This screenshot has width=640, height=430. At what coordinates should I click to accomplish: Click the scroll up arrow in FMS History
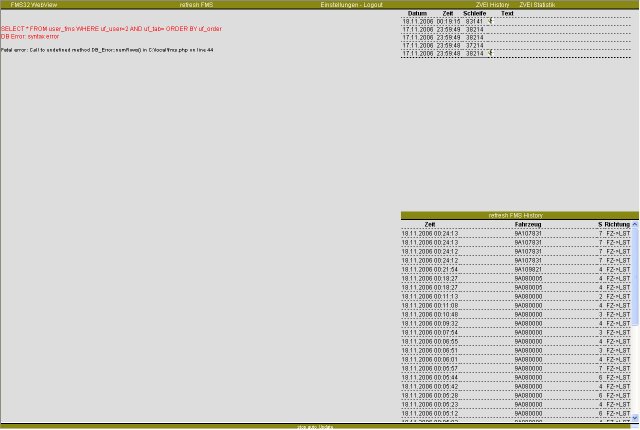635,225
